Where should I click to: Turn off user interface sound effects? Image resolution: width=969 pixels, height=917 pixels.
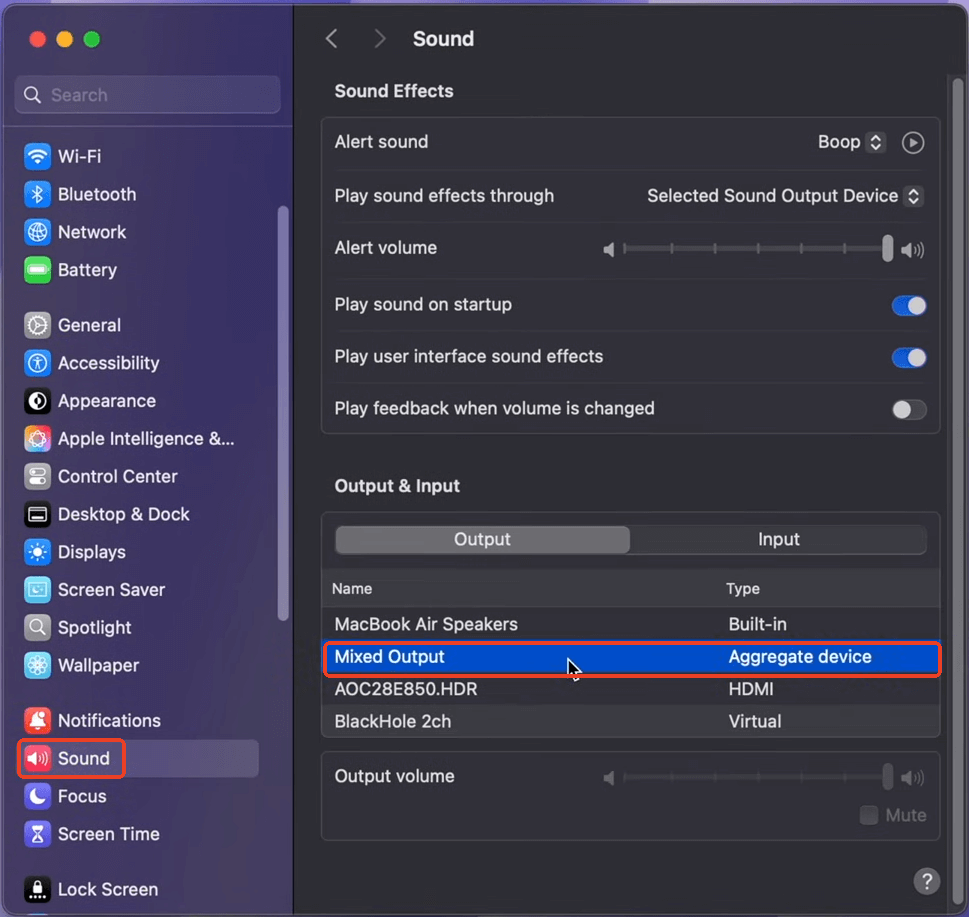(x=908, y=357)
